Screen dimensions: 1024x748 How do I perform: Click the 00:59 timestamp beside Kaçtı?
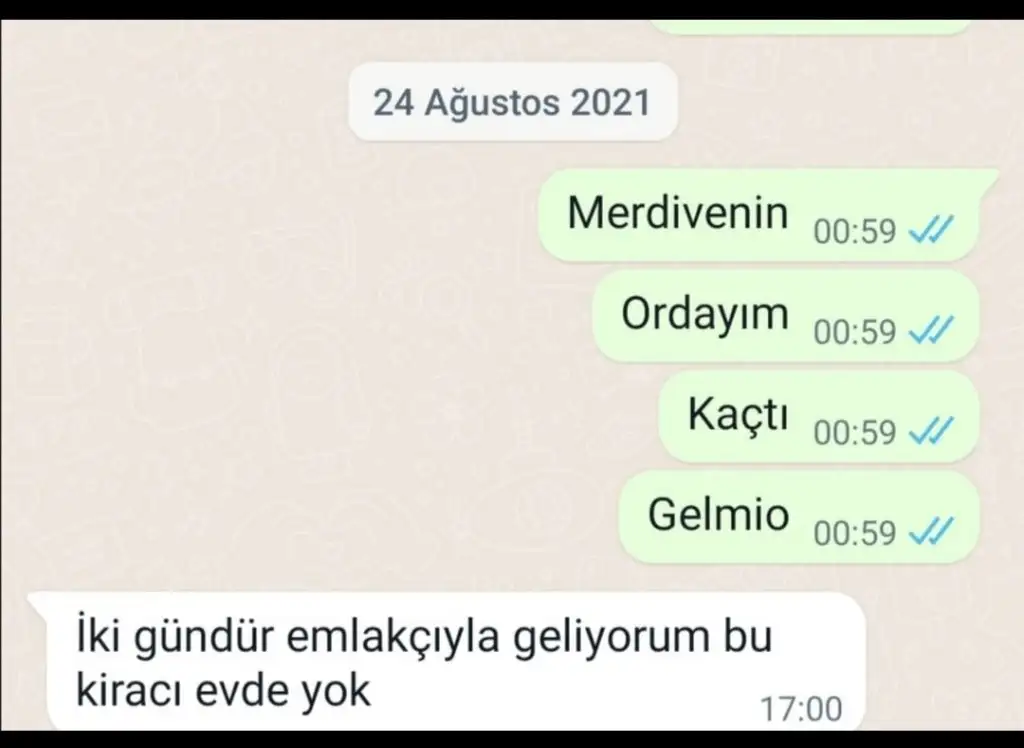point(854,432)
